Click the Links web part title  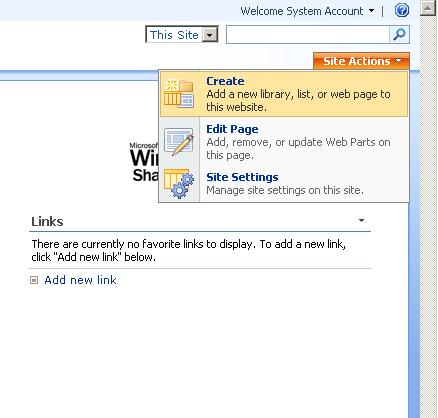(47, 221)
